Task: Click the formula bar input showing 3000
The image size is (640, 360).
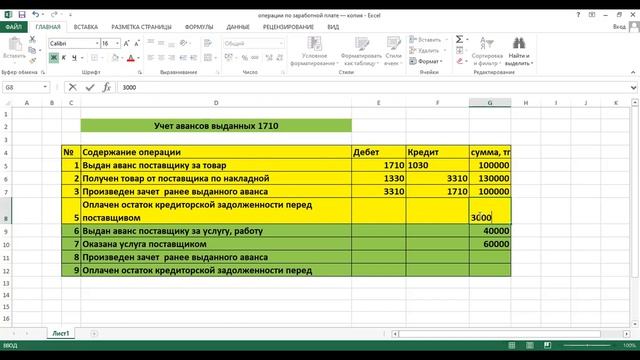Action: [x=373, y=87]
